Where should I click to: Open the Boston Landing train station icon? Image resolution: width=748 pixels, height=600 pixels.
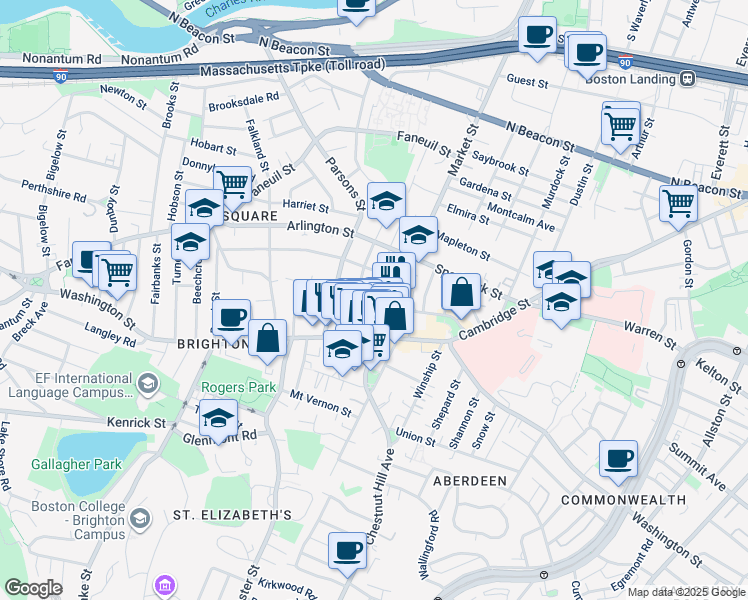pyautogui.click(x=687, y=79)
